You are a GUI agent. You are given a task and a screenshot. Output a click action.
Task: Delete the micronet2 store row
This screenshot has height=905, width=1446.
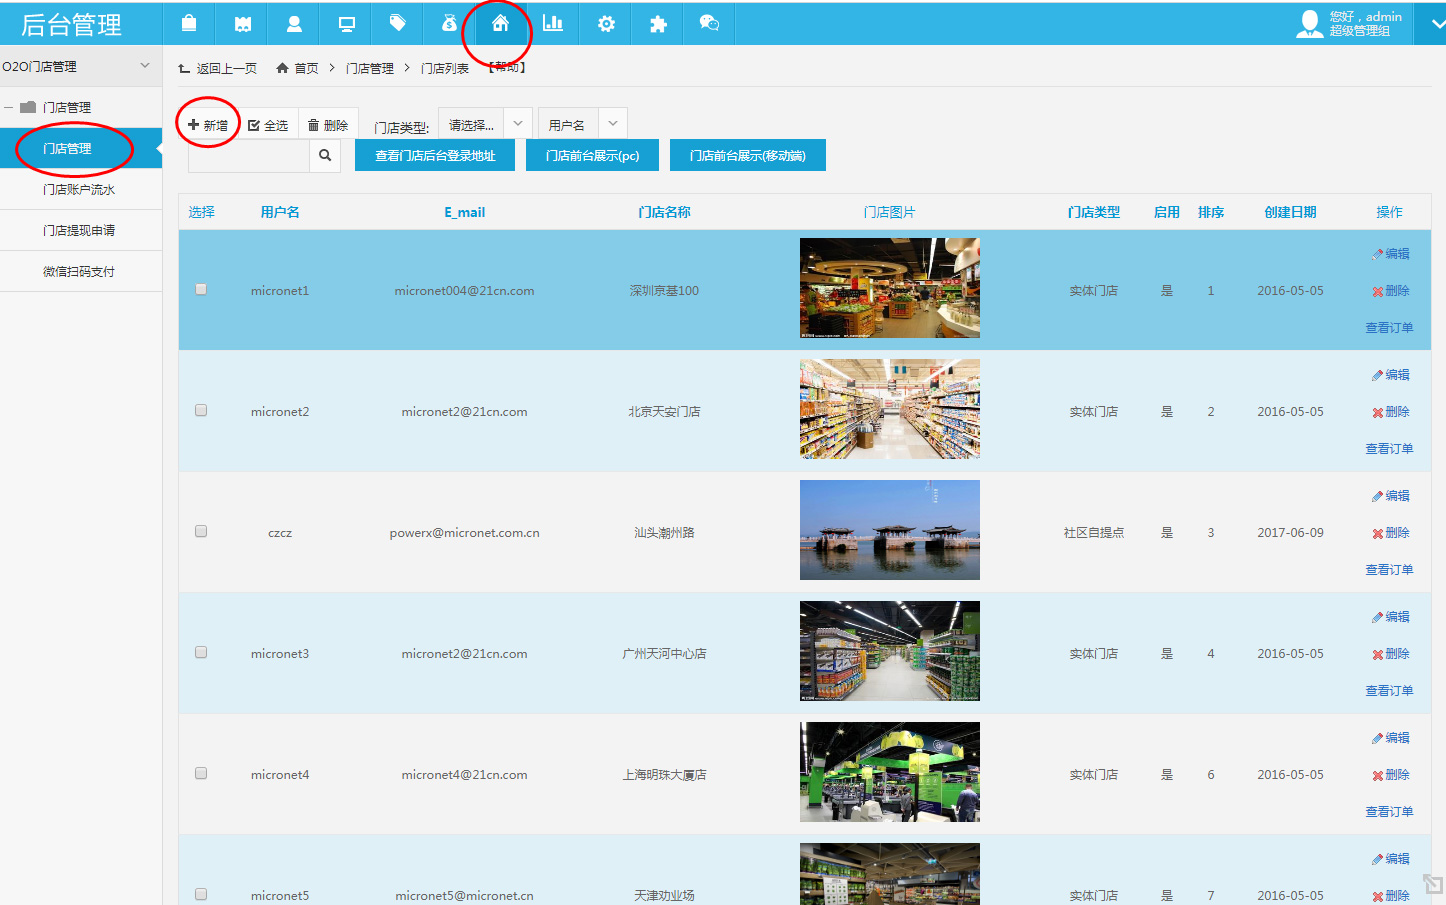coord(1391,412)
